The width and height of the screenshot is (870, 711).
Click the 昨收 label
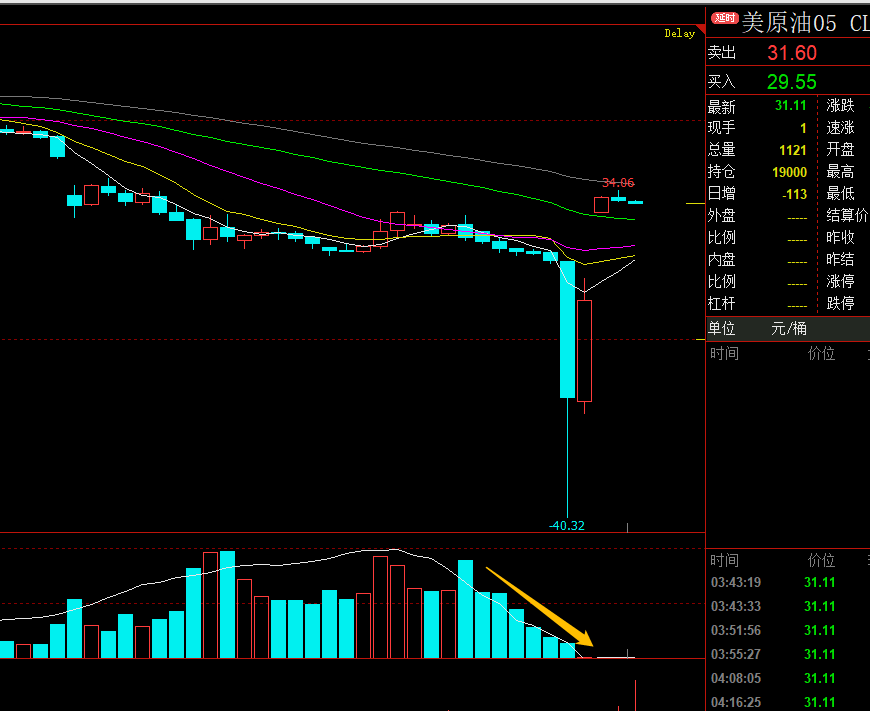pos(840,238)
